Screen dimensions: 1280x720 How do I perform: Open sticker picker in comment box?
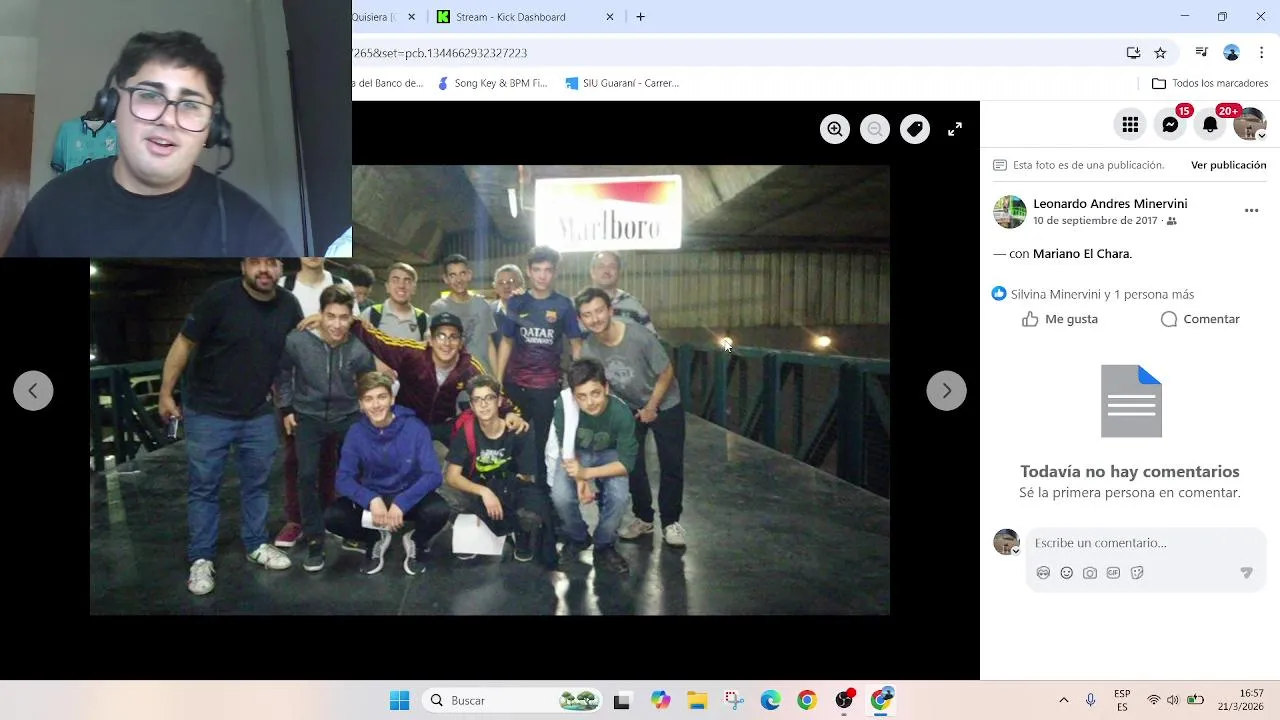[x=1137, y=573]
